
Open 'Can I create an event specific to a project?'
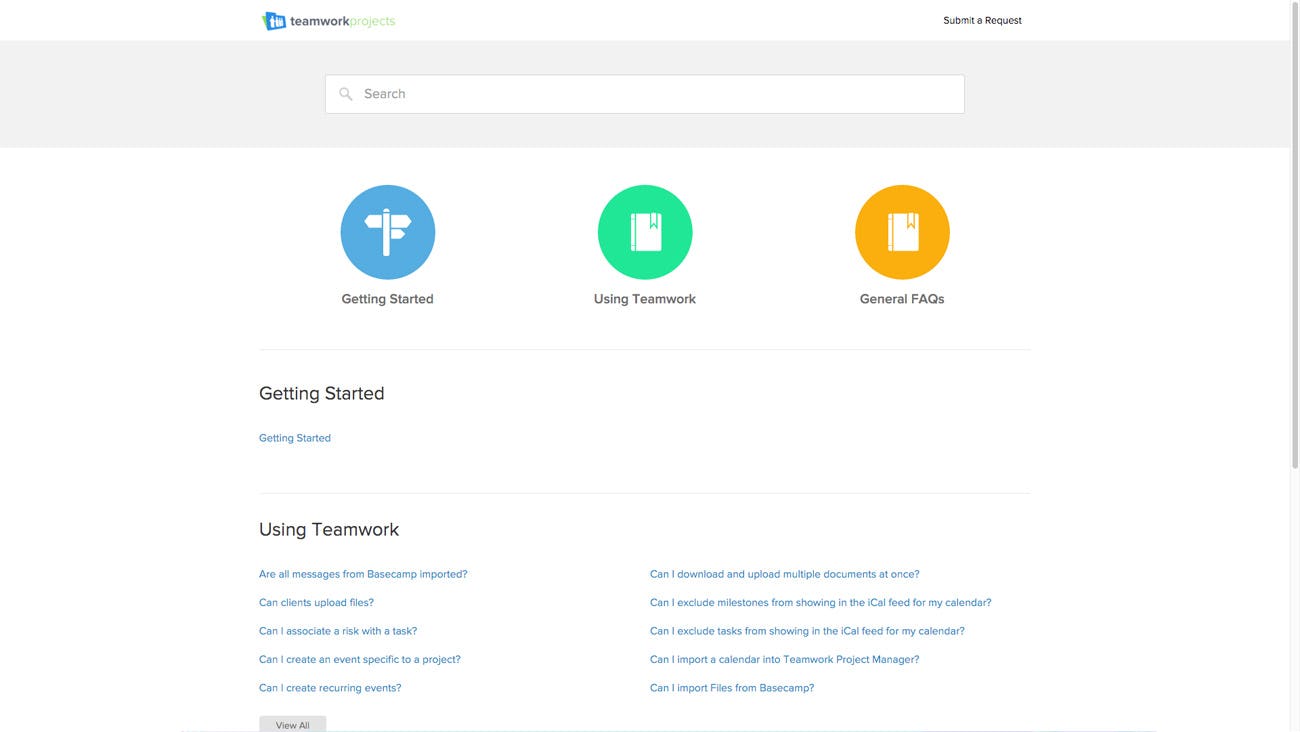click(x=360, y=660)
